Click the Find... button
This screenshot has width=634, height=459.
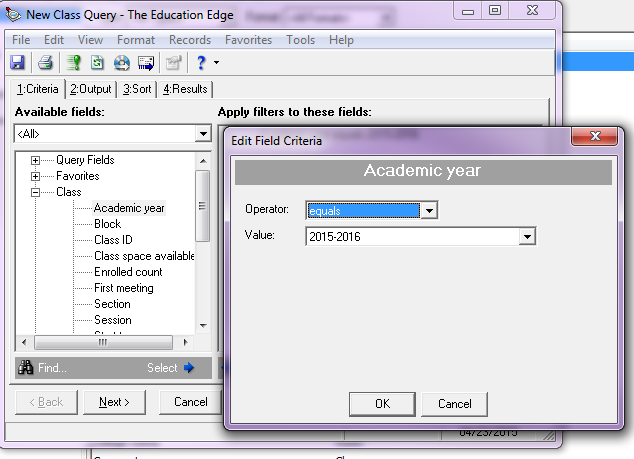(x=42, y=368)
